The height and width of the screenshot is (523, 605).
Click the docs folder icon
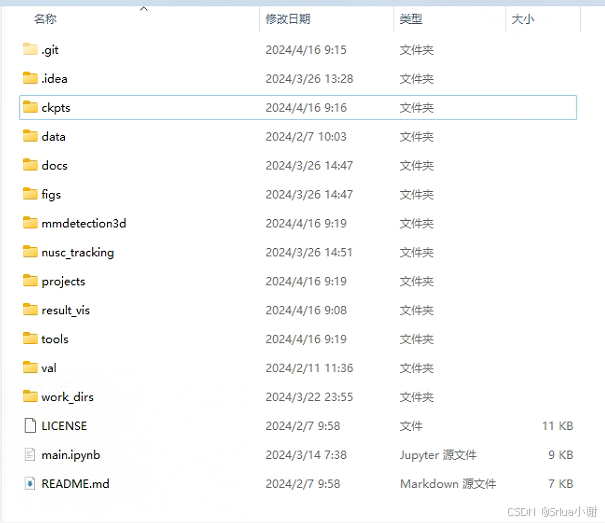coord(30,165)
